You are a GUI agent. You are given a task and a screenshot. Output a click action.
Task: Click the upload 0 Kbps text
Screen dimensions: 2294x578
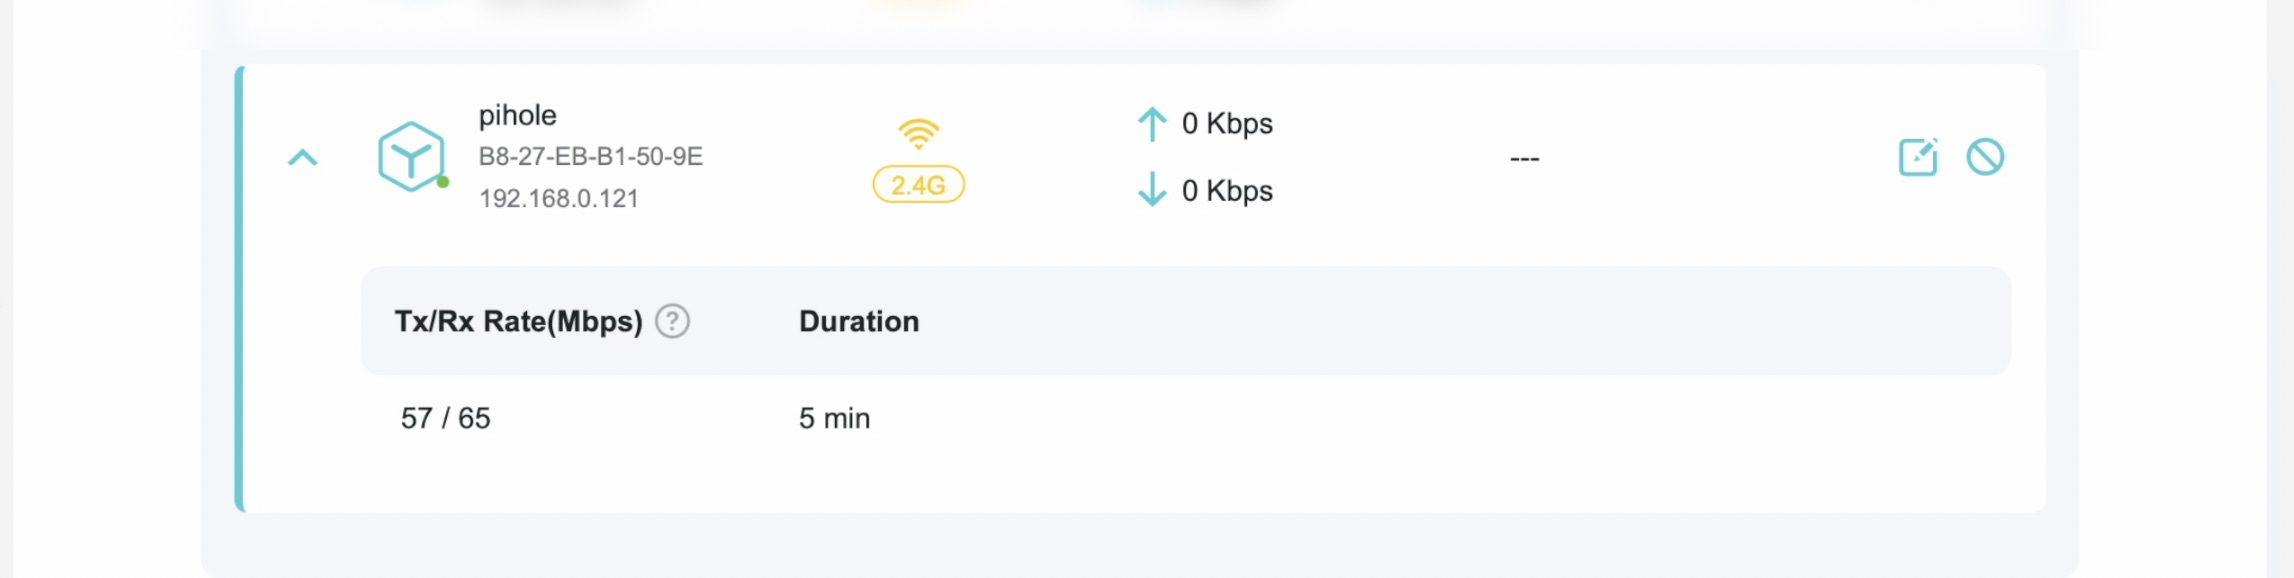(x=1227, y=124)
